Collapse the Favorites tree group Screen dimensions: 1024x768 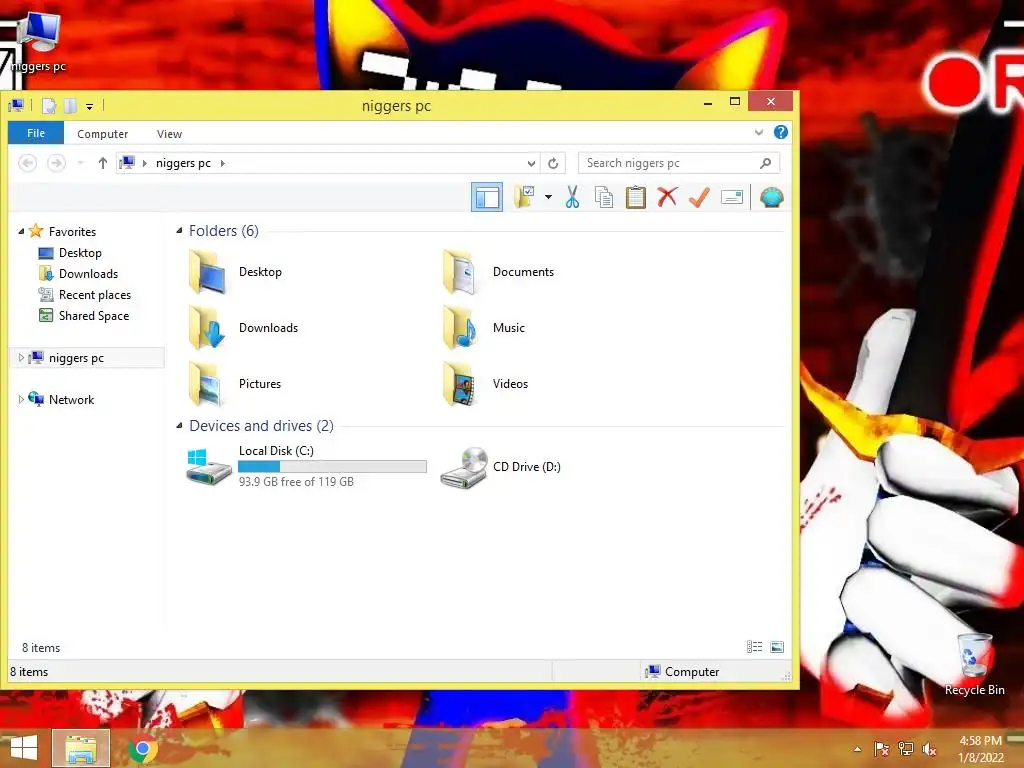[x=21, y=231]
